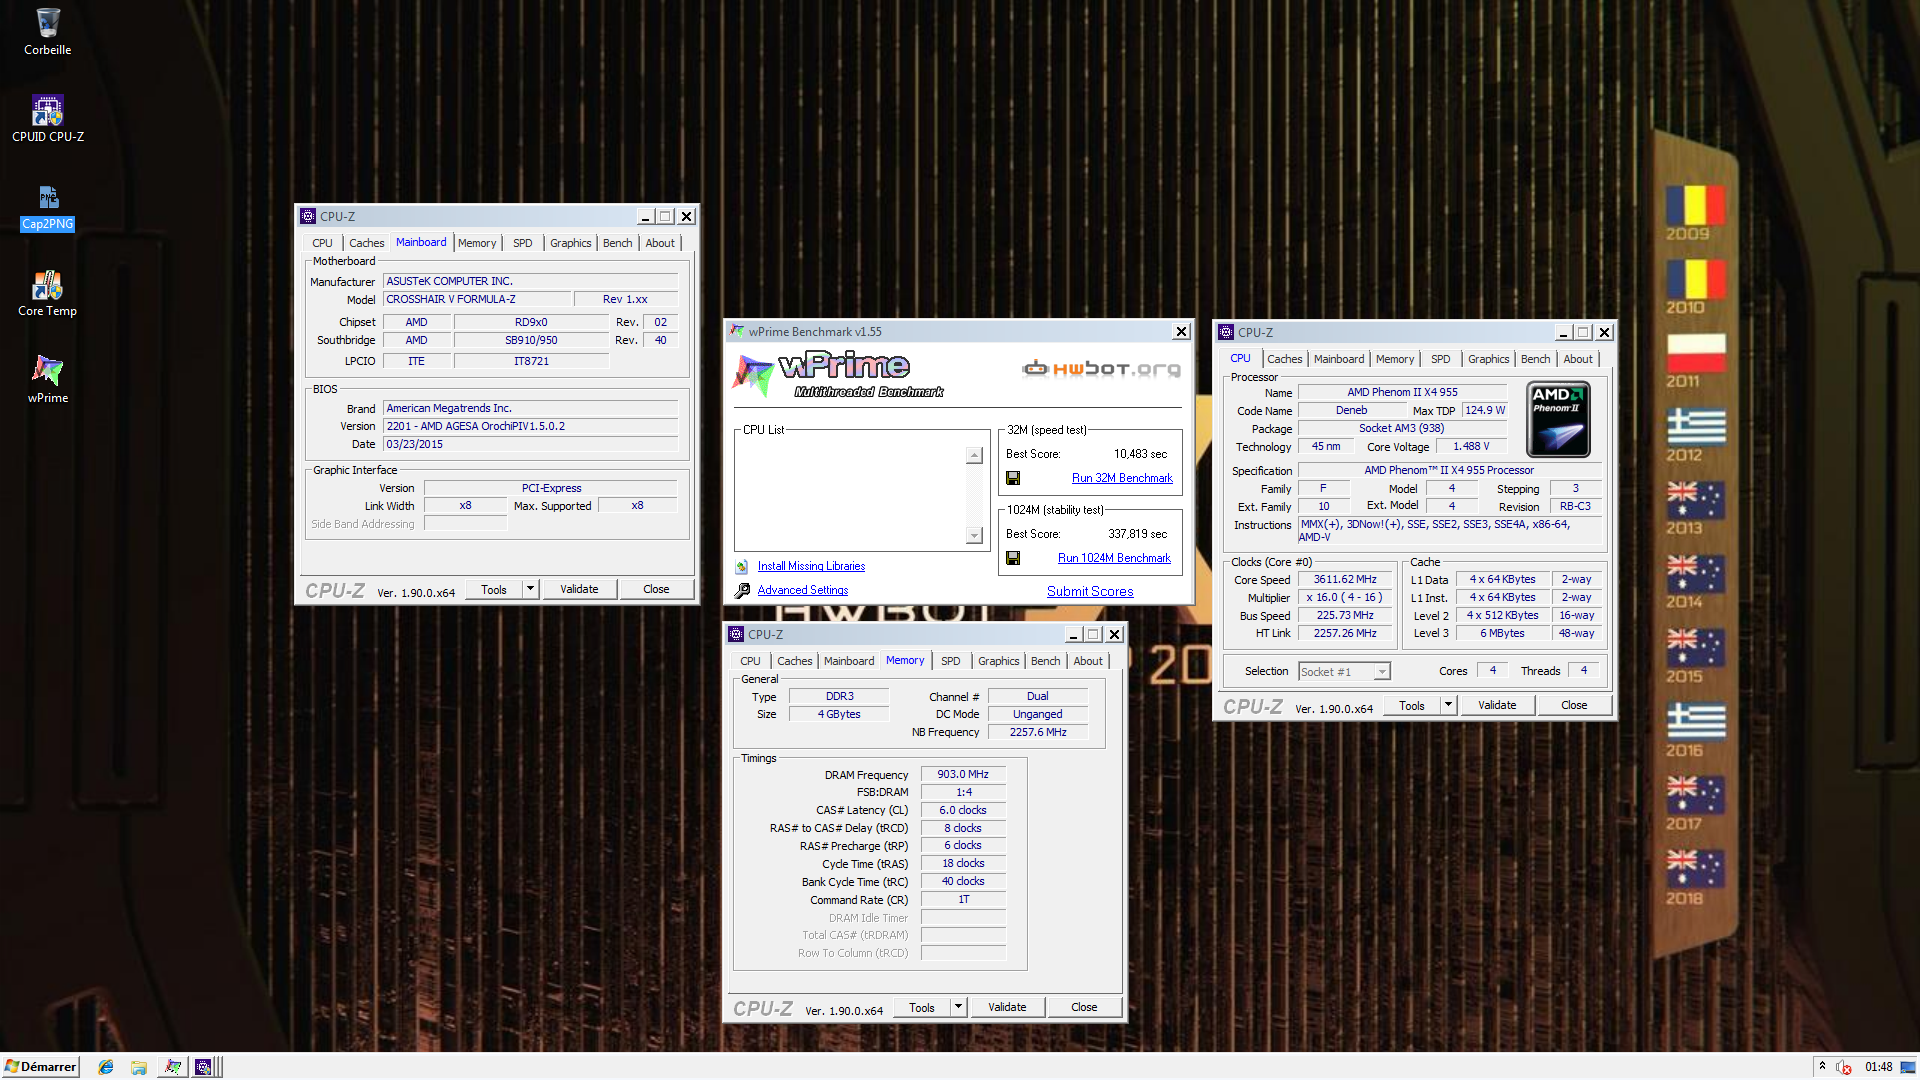
Task: Switch to Caches tab in Mainboard CPU-Z window
Action: pyautogui.click(x=366, y=243)
